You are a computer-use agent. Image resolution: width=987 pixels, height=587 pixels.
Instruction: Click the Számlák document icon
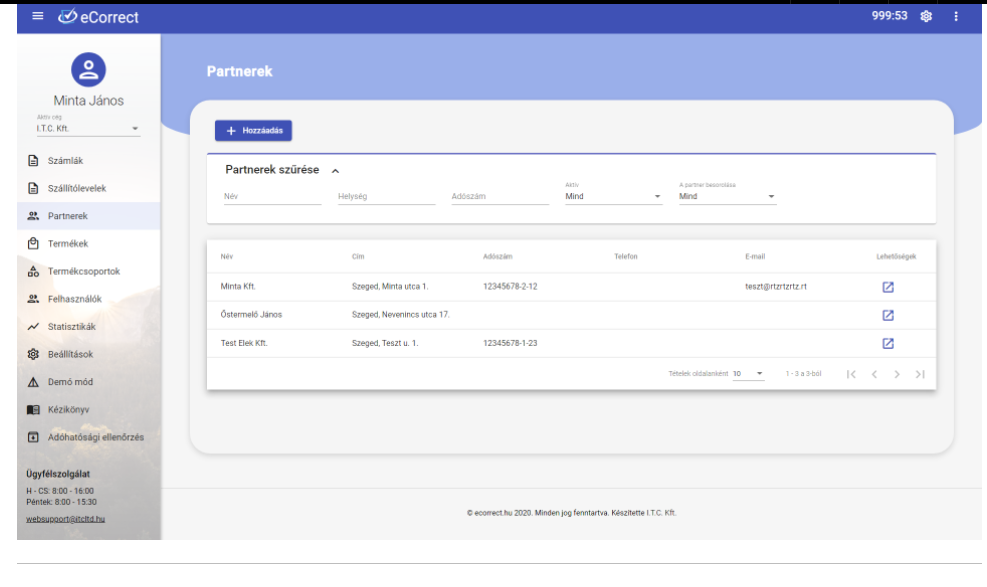33,160
